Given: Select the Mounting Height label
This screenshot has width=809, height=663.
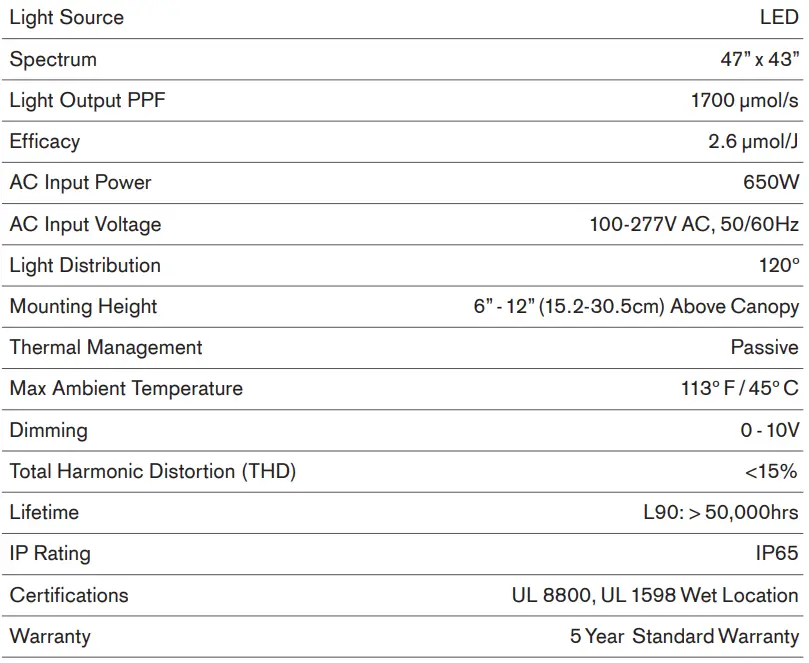Looking at the screenshot, I should click(83, 306).
